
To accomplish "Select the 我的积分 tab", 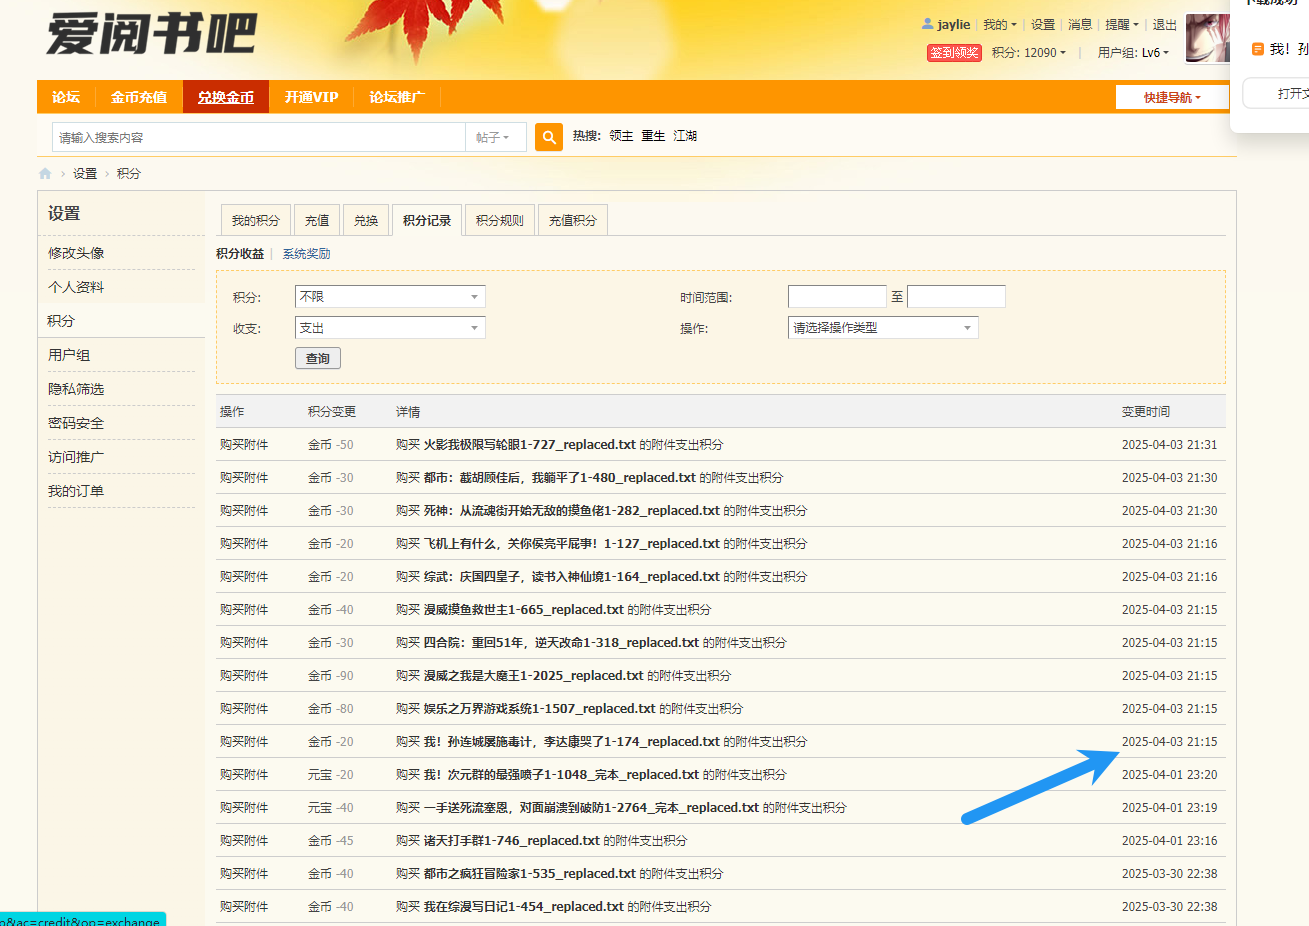I will (x=255, y=221).
